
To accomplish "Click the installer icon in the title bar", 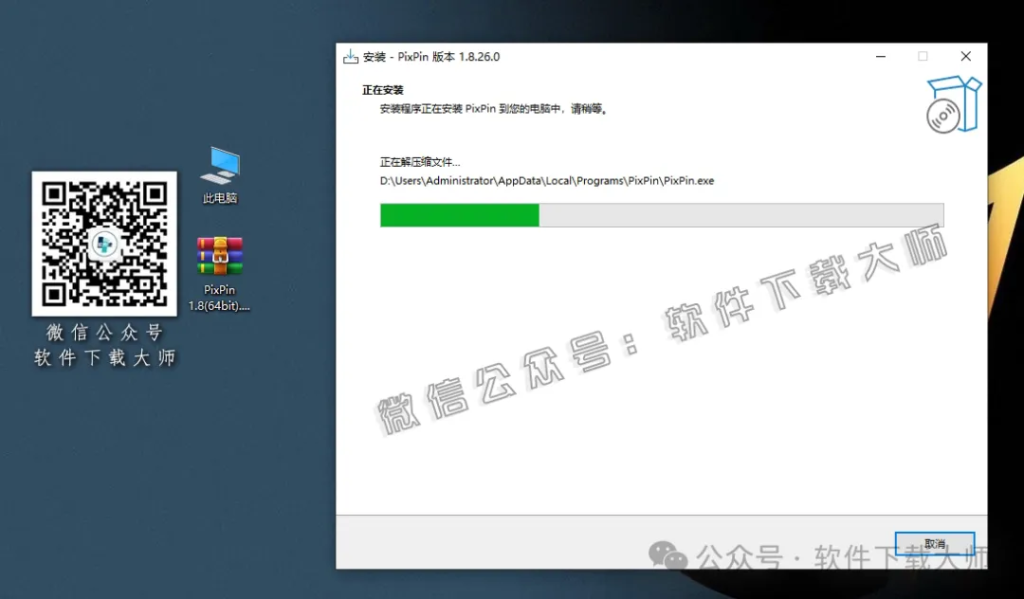I will [x=350, y=57].
